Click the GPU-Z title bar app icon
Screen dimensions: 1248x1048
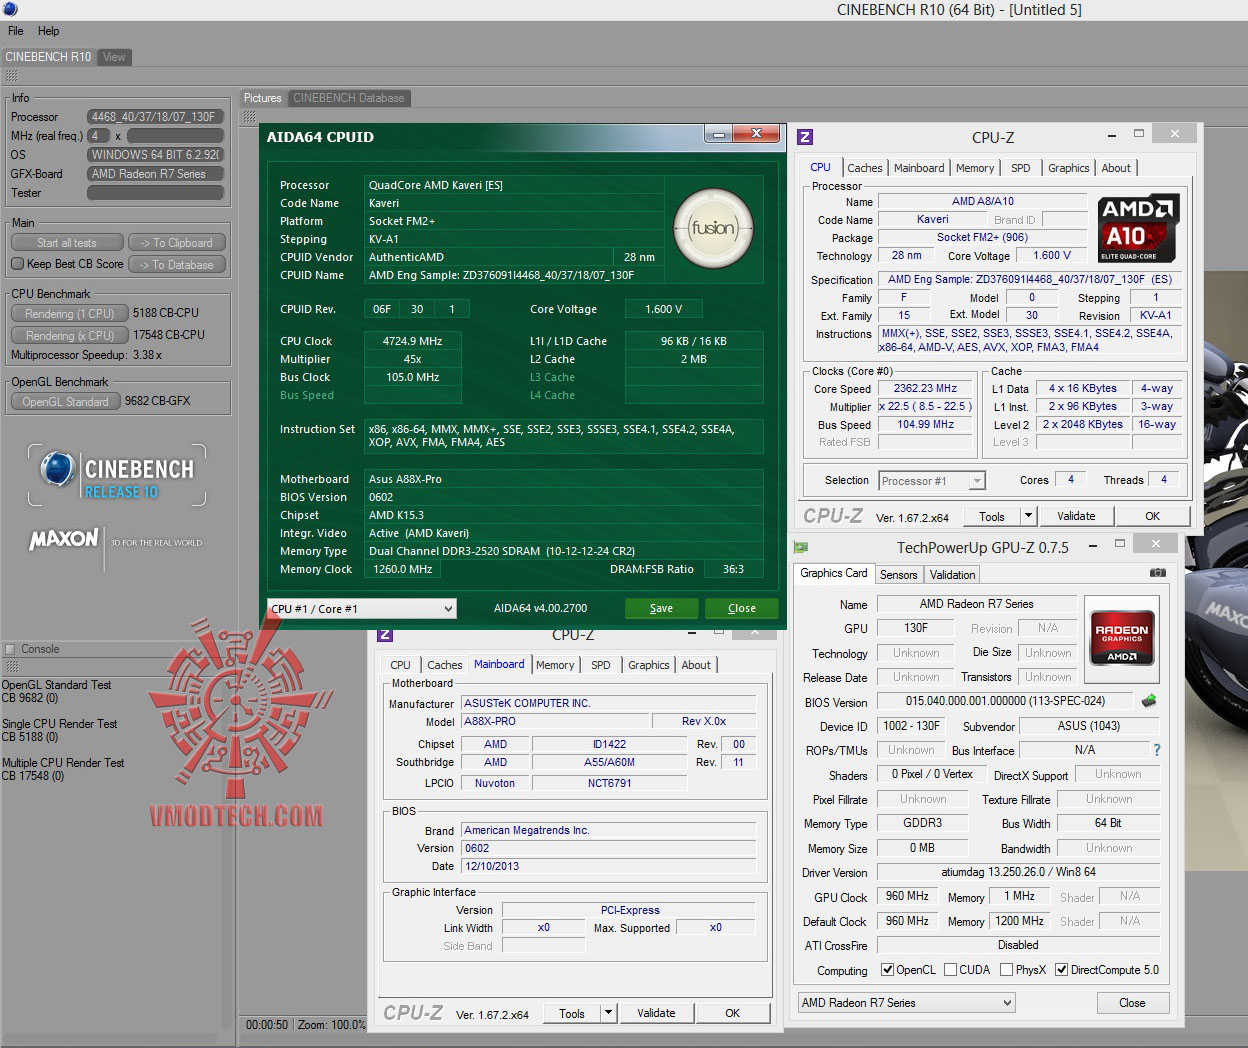point(801,547)
